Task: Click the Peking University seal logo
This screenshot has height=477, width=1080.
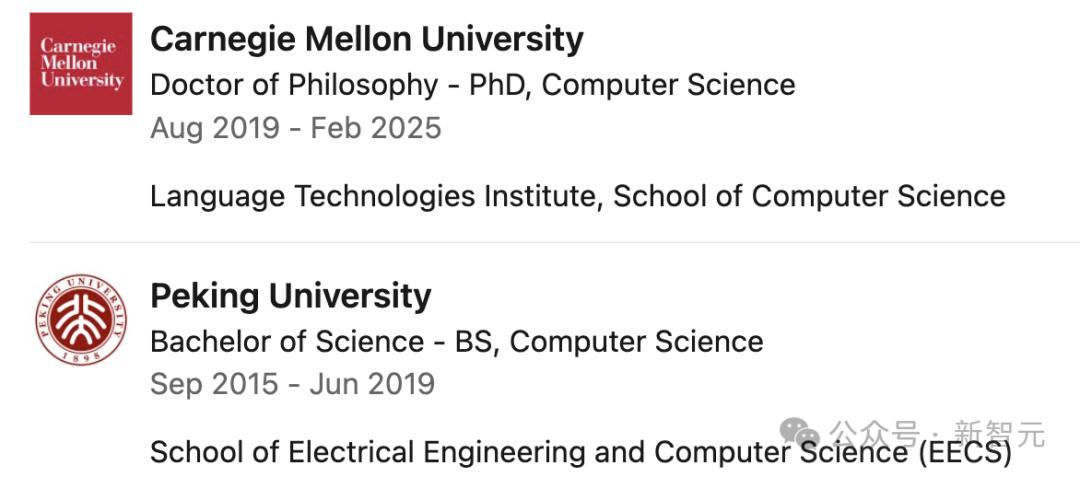Action: [81, 320]
